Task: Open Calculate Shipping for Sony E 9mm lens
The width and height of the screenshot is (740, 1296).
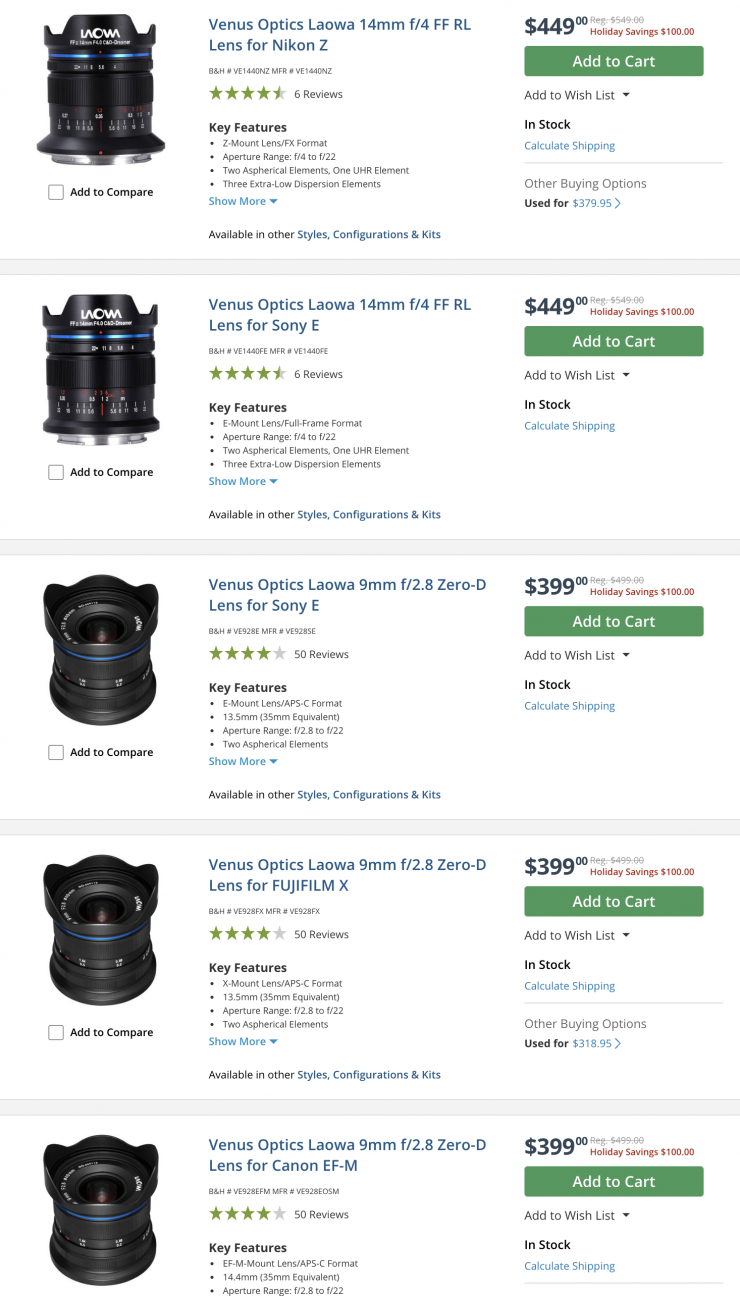Action: (x=569, y=706)
